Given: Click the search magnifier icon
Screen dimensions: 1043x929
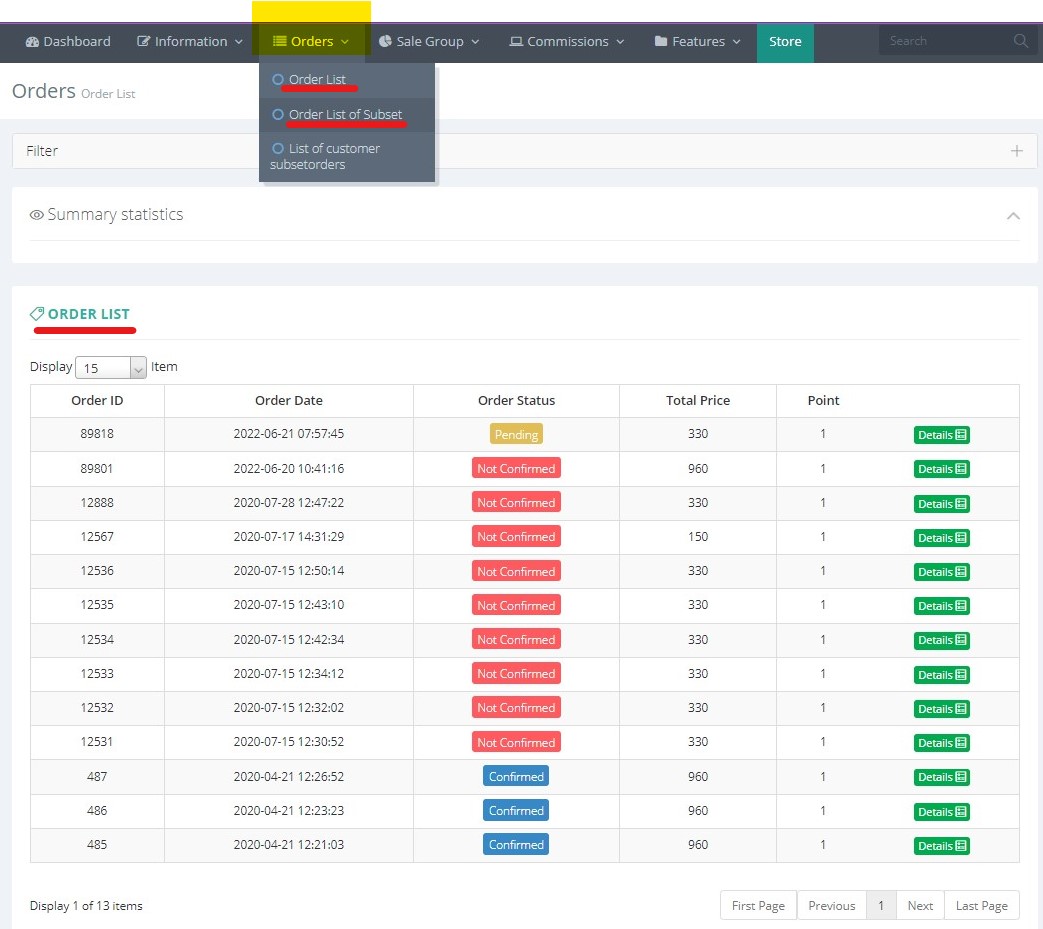Looking at the screenshot, I should tap(1020, 41).
